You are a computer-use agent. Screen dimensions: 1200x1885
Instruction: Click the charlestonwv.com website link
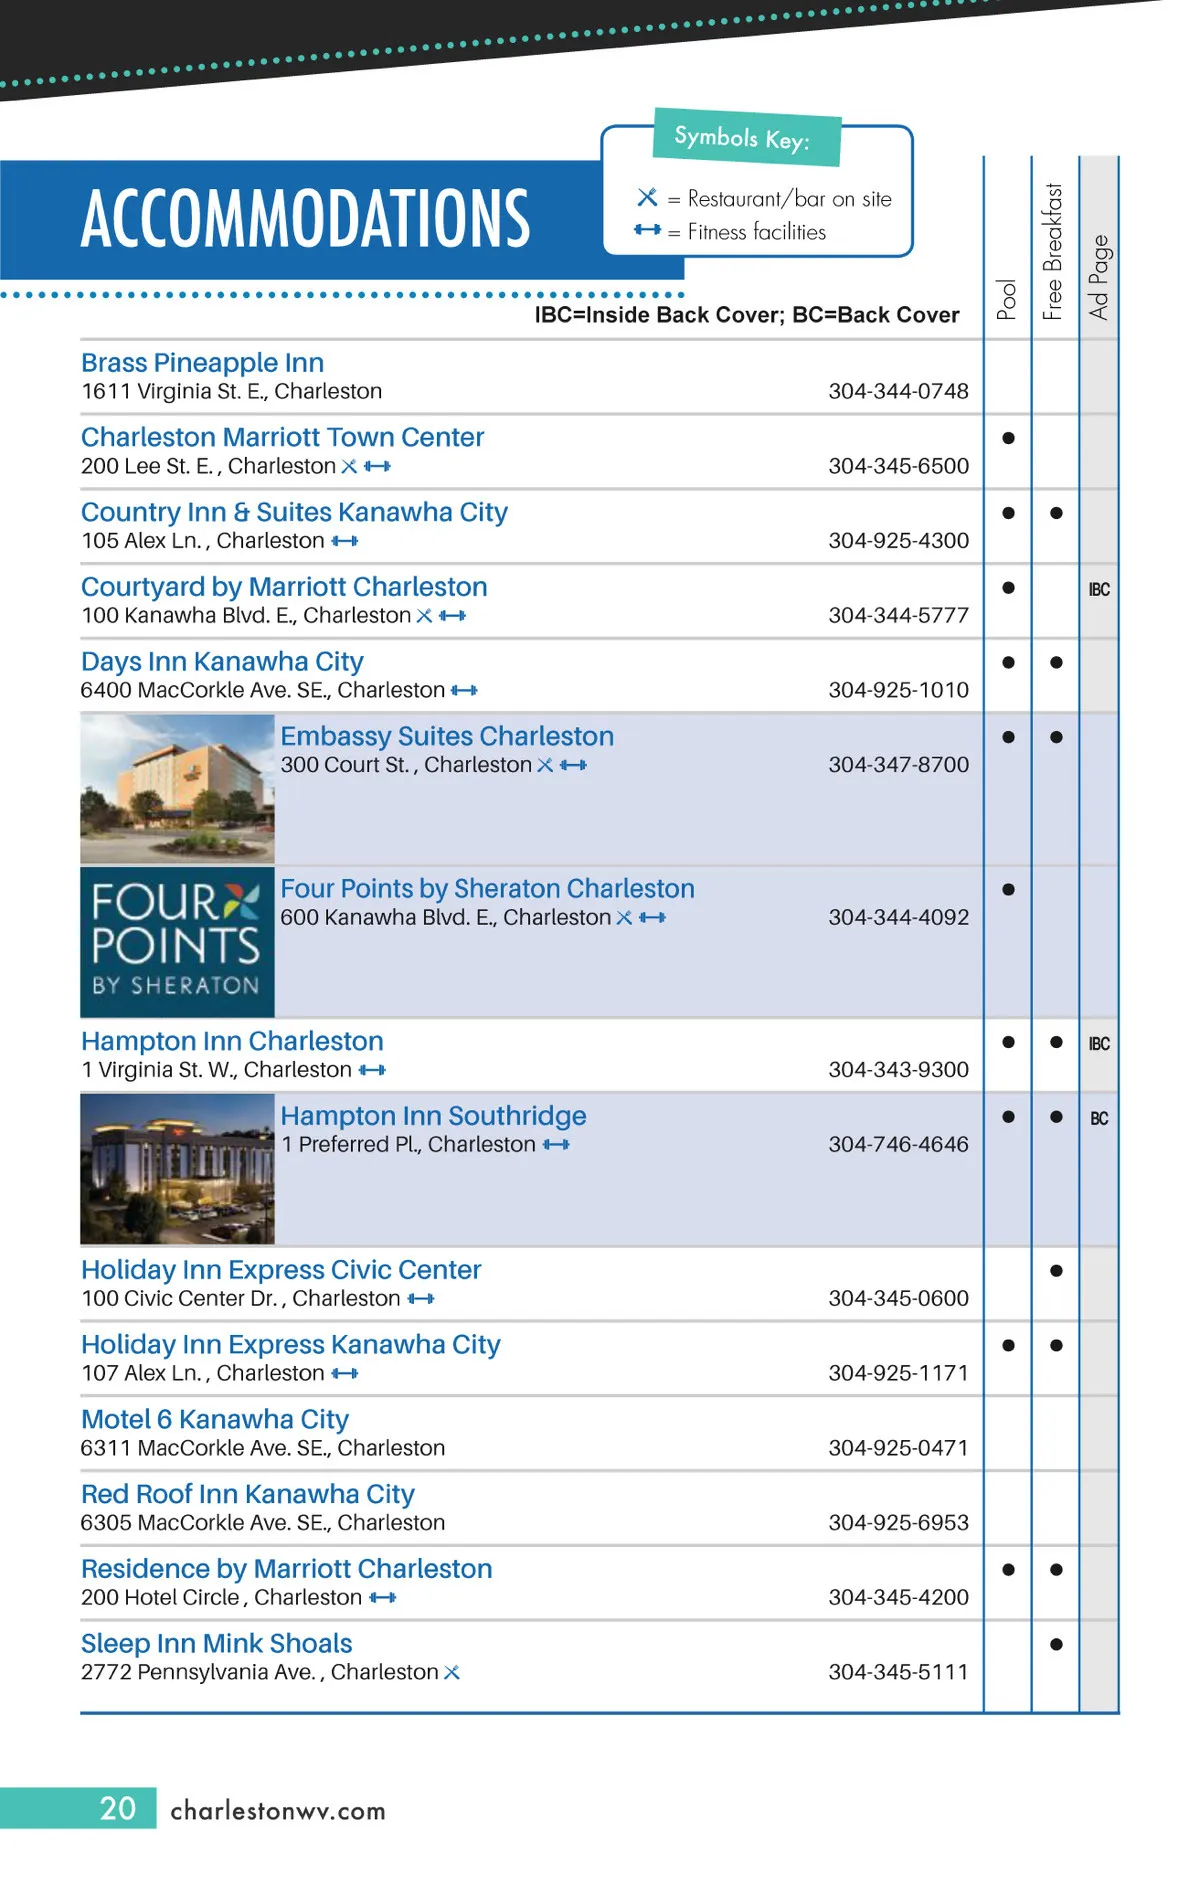point(278,1810)
